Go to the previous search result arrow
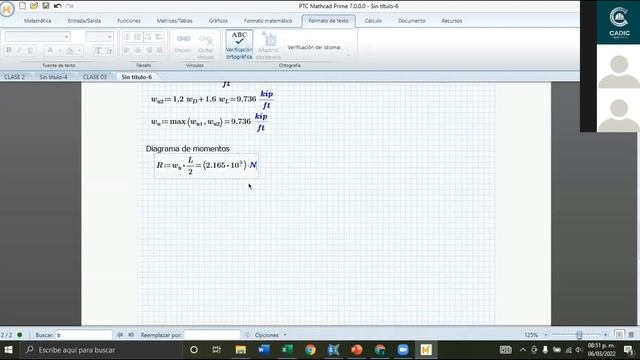Image resolution: width=640 pixels, height=360 pixels. 120,335
